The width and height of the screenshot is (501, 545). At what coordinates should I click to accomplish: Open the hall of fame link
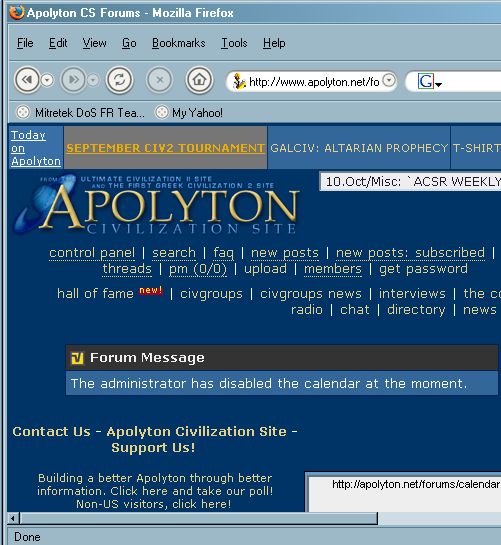(x=95, y=294)
